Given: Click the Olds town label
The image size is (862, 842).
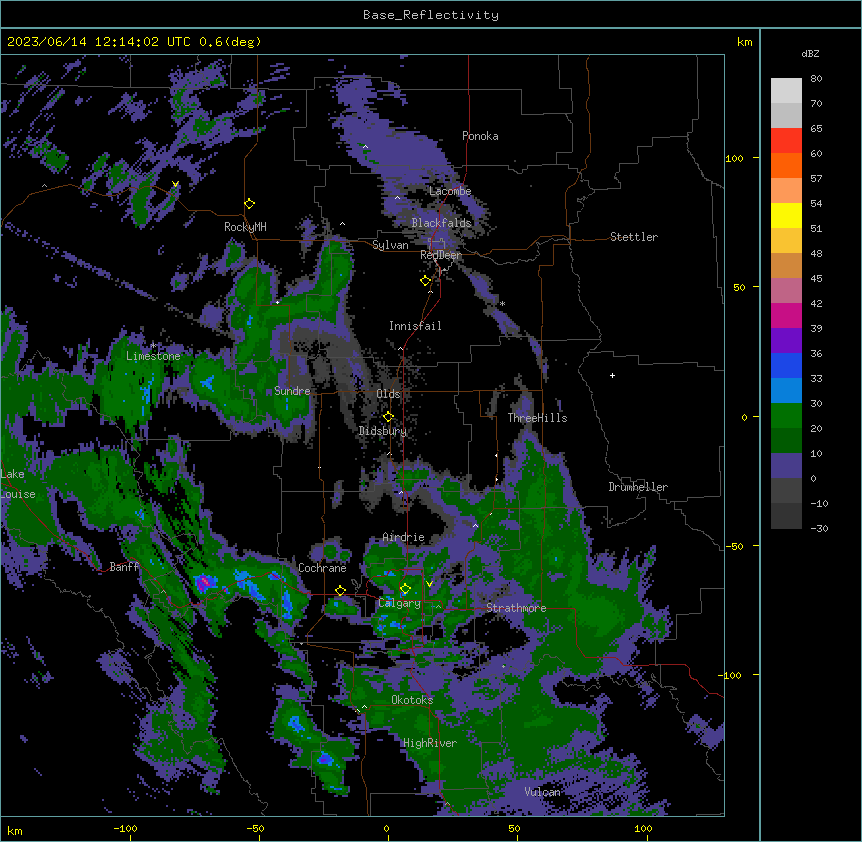Looking at the screenshot, I should click(x=388, y=394).
